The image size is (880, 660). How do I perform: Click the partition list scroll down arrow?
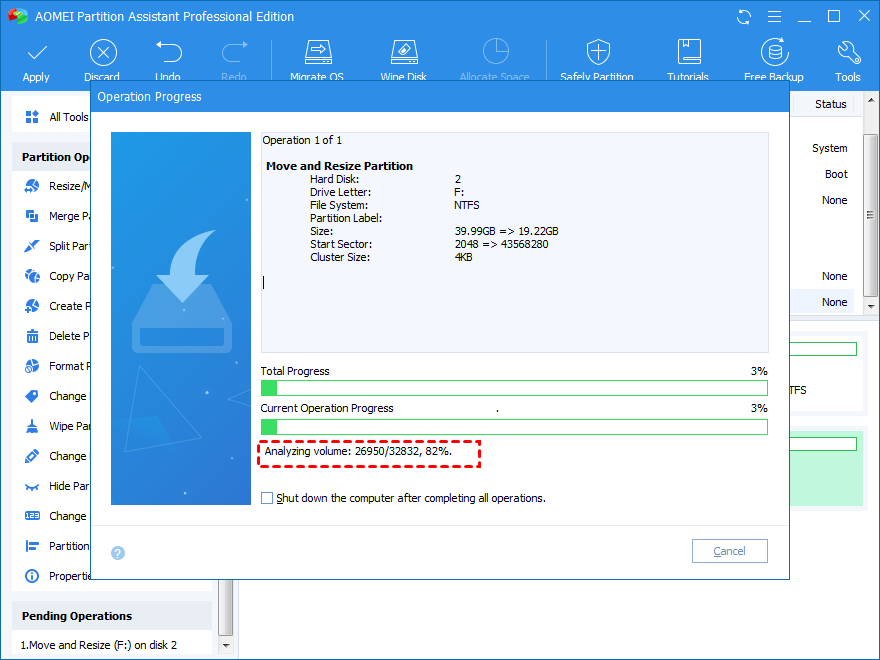pyautogui.click(x=870, y=306)
